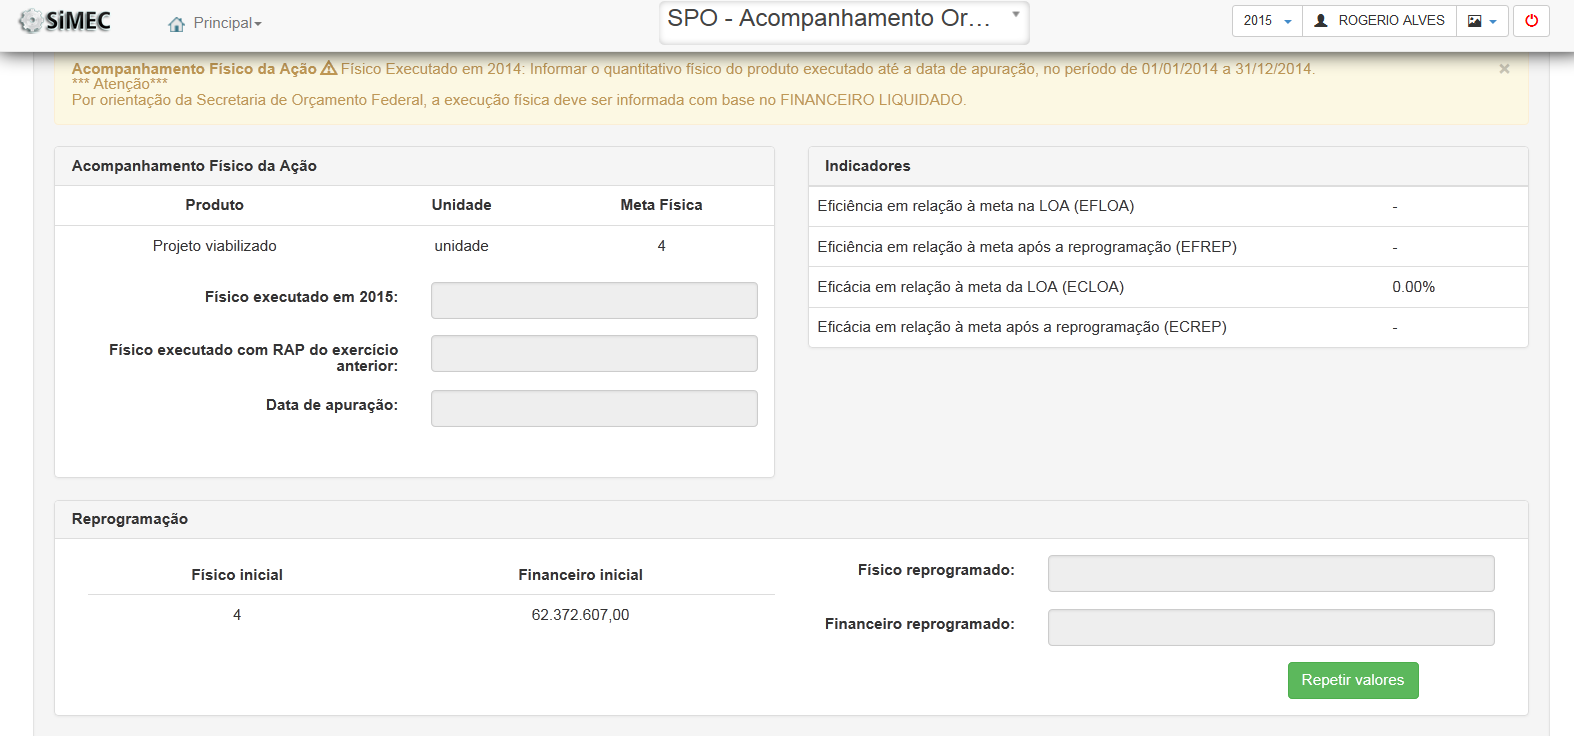Open the Principal menu

coord(227,23)
